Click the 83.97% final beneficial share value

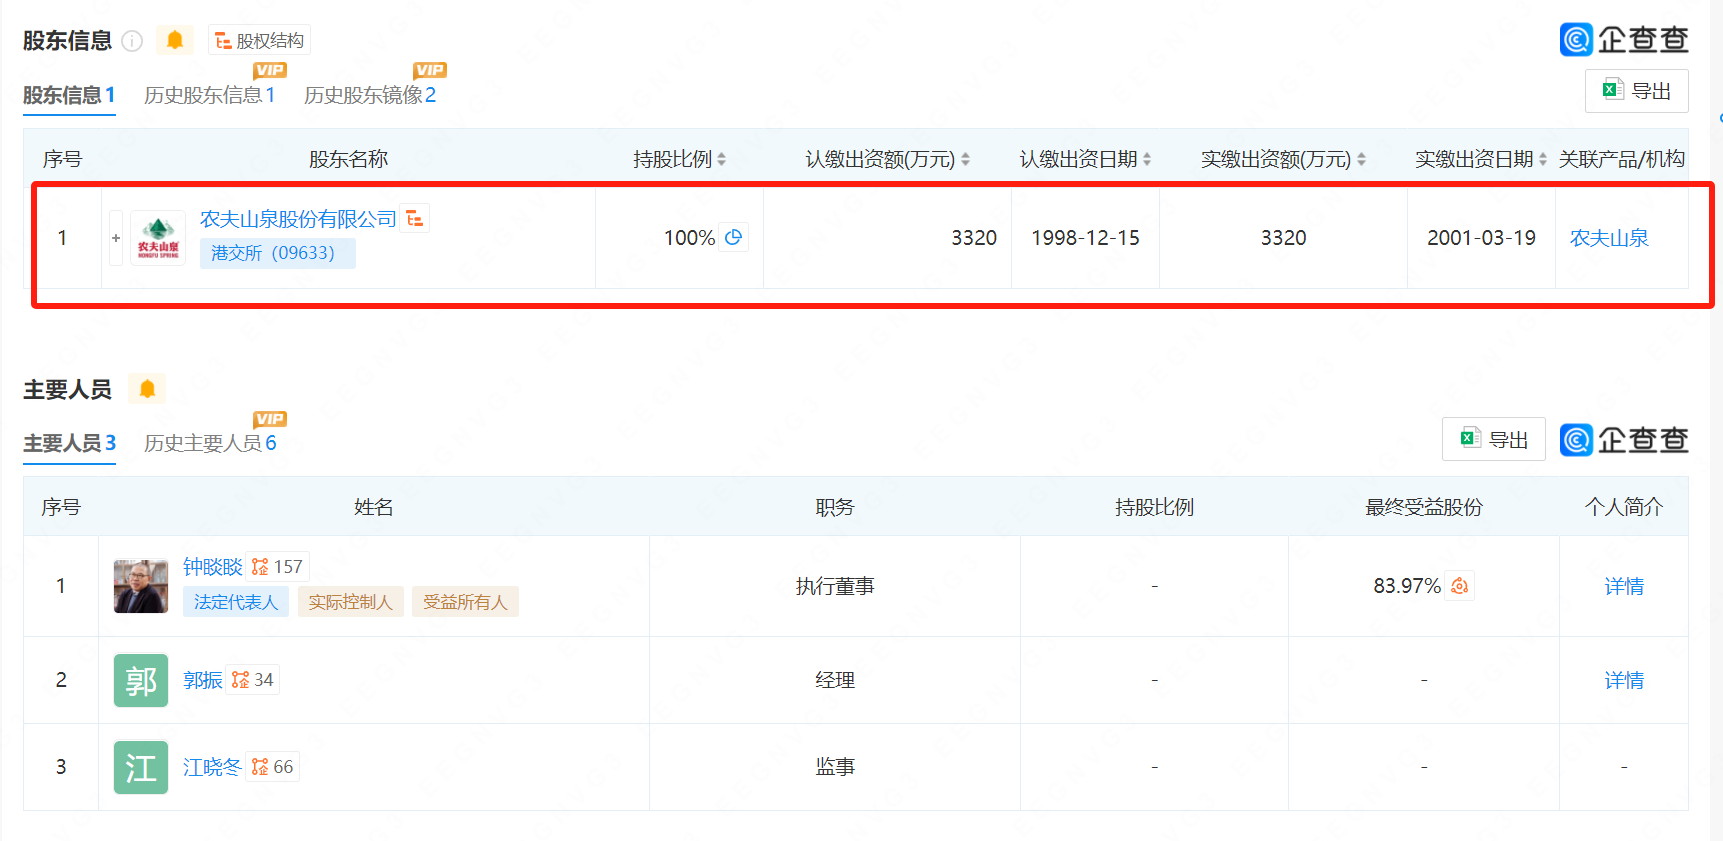point(1407,586)
